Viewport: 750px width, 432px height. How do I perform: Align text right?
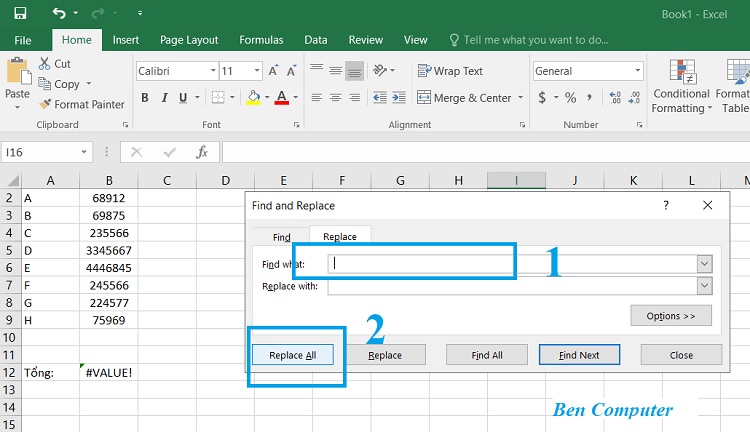[x=354, y=98]
